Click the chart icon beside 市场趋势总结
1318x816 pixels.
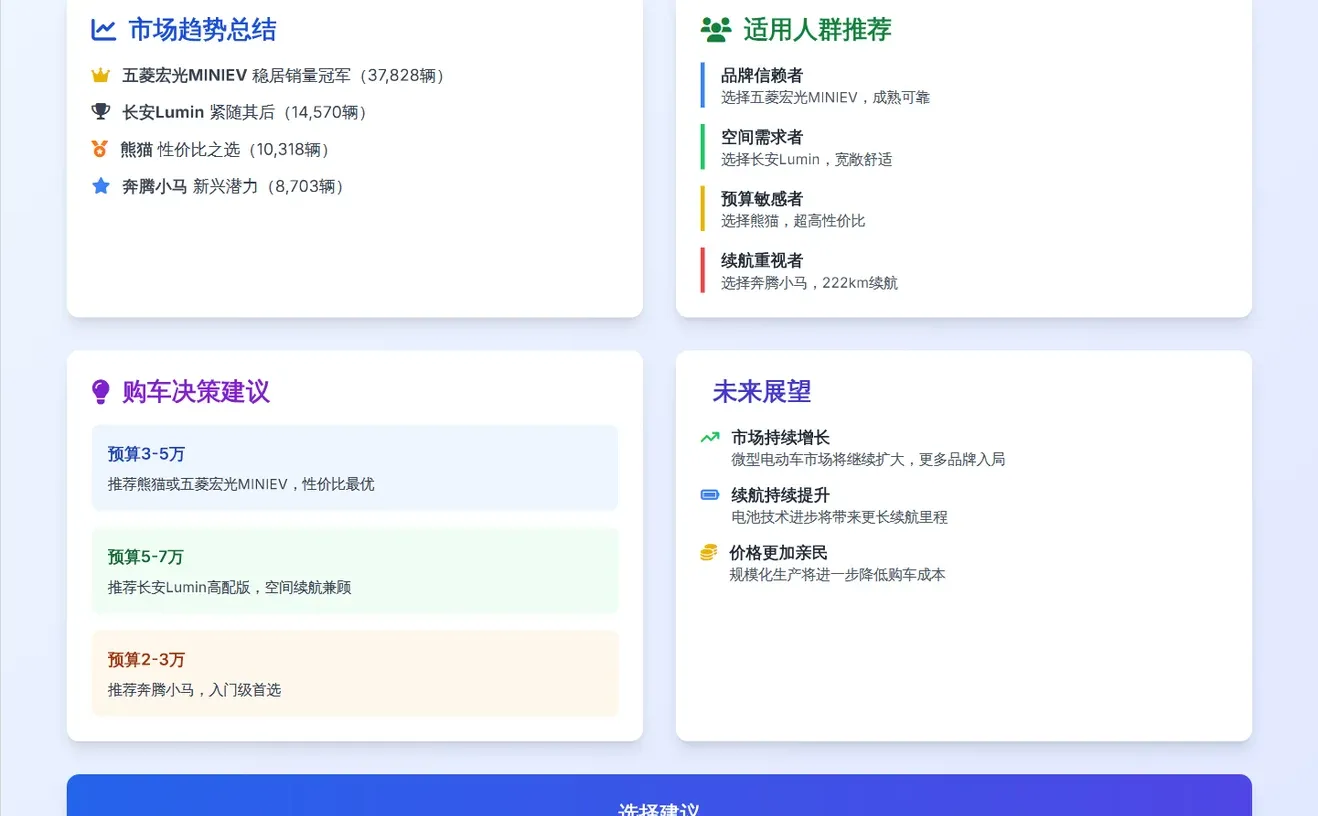(103, 30)
